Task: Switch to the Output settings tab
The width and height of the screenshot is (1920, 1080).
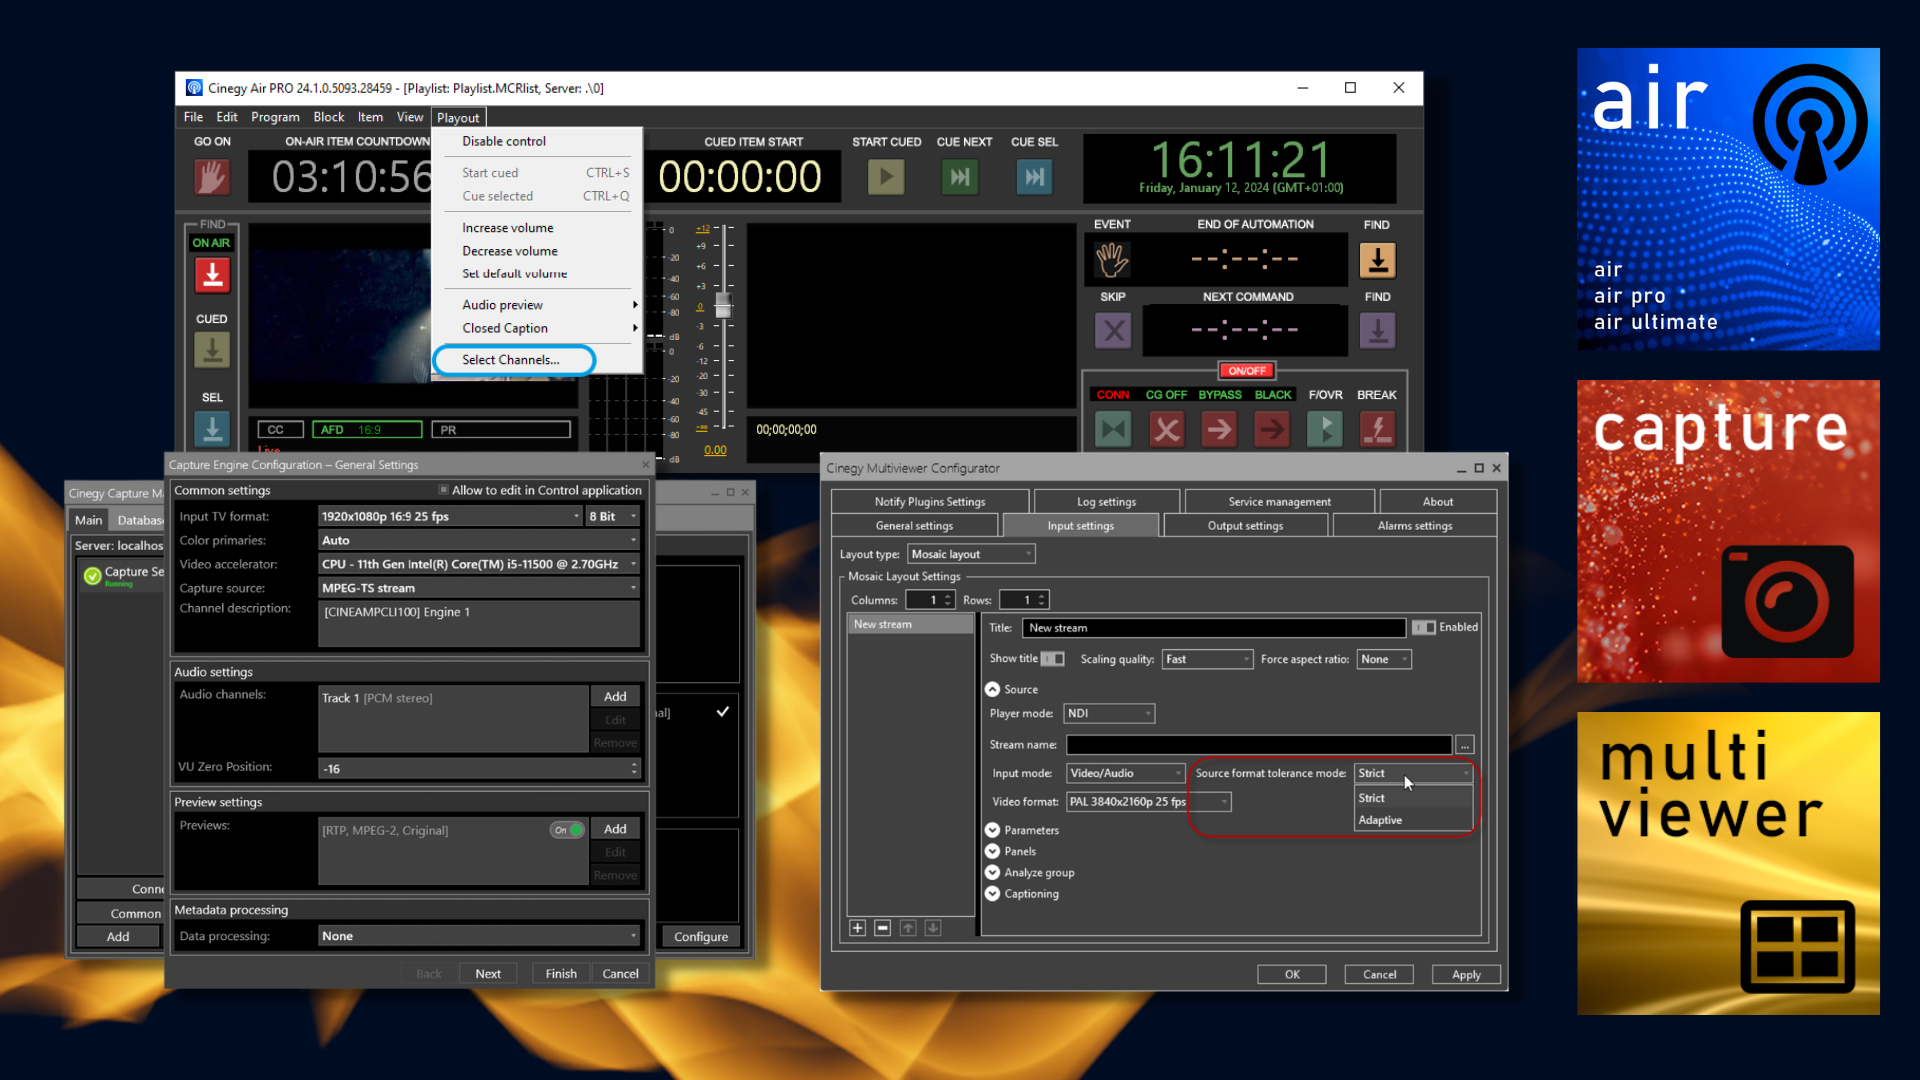Action: 1245,525
